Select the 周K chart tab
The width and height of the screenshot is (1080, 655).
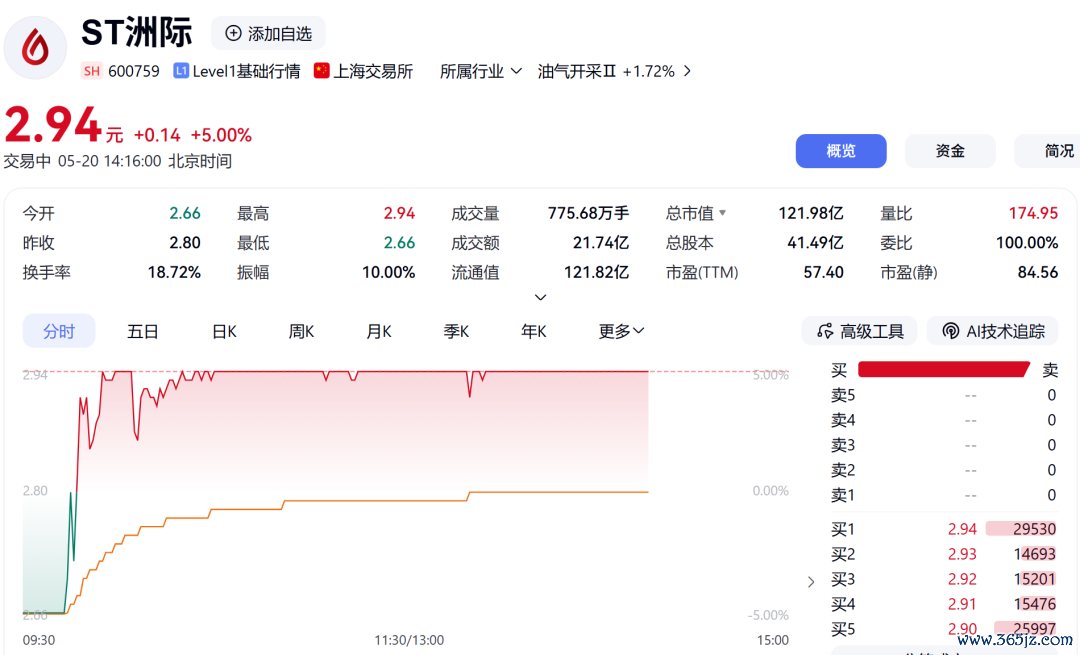point(301,331)
